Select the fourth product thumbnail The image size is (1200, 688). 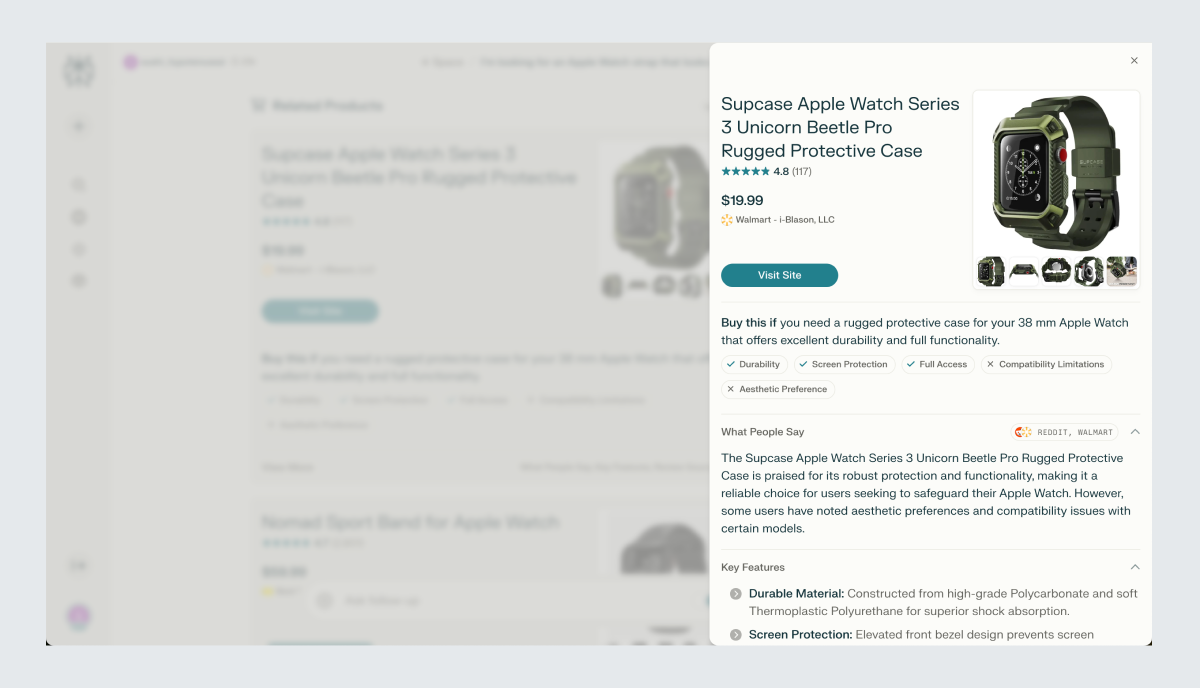[x=1089, y=271]
